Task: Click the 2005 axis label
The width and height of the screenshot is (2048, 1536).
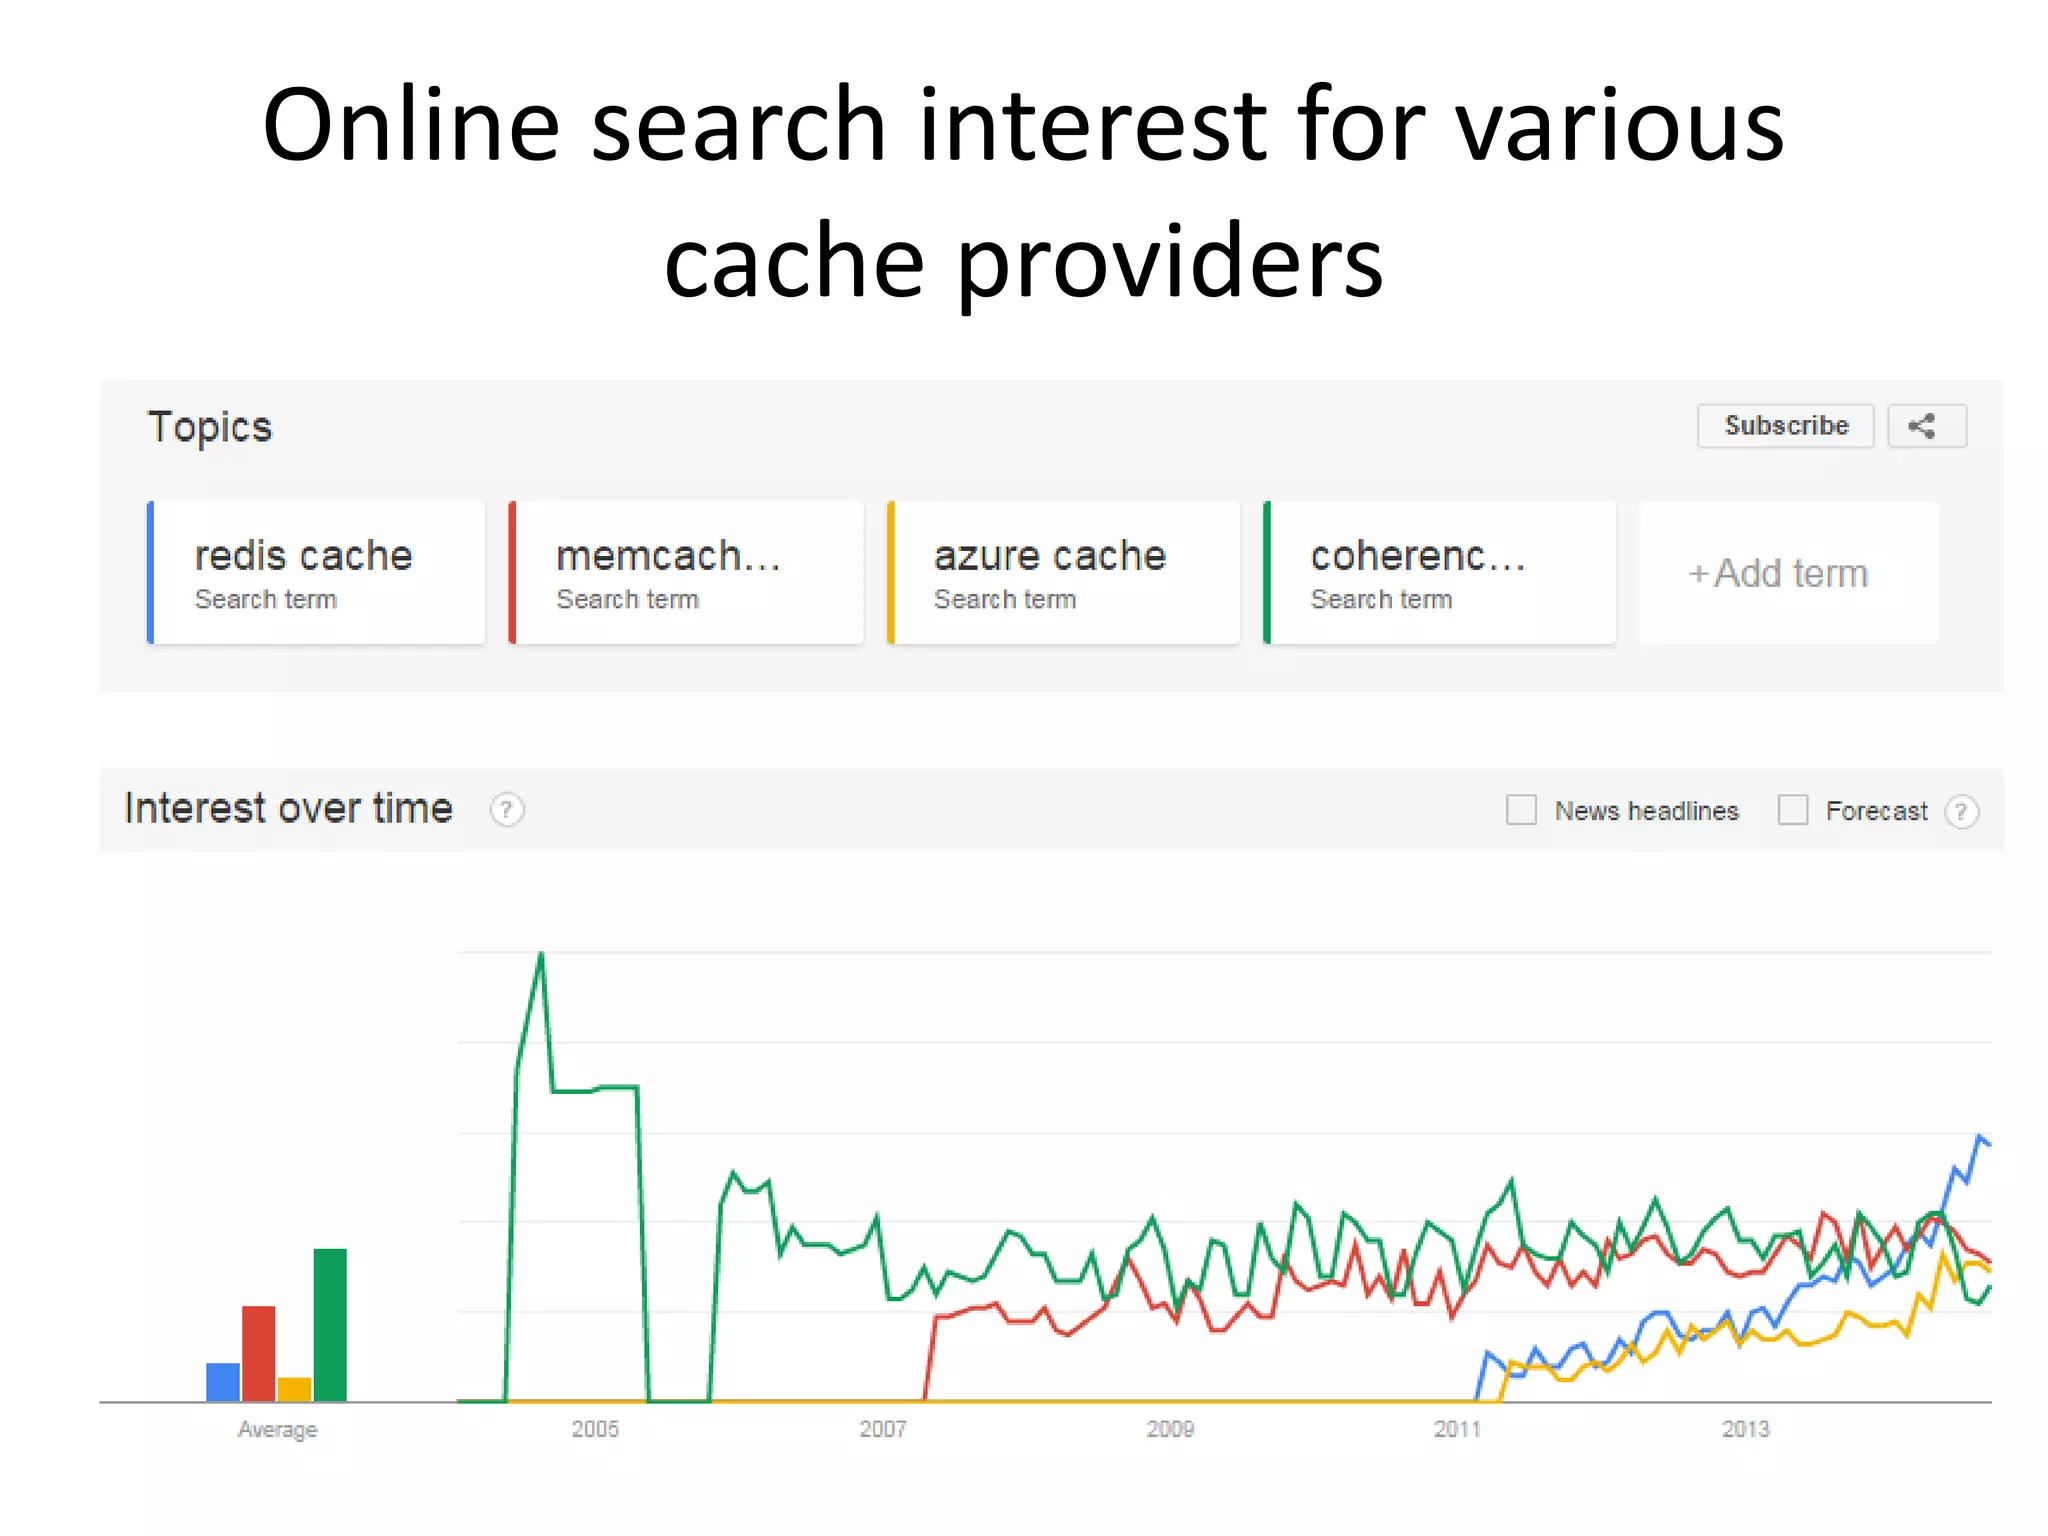Action: [x=595, y=1429]
